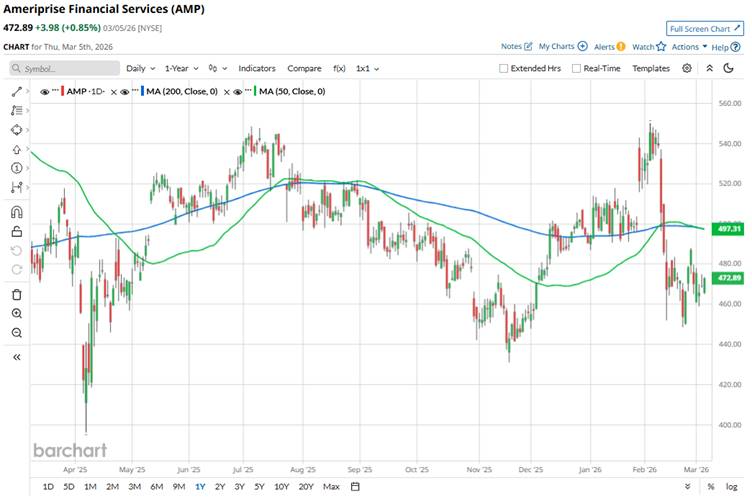Image resolution: width=752 pixels, height=501 pixels.
Task: Click the magnet snap mode icon
Action: point(16,212)
